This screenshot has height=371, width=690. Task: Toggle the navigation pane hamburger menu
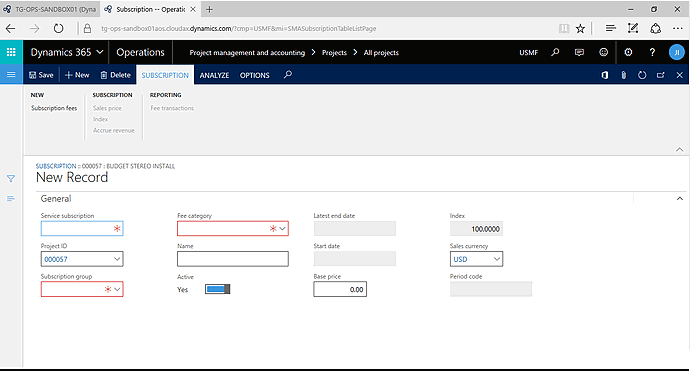click(x=11, y=75)
